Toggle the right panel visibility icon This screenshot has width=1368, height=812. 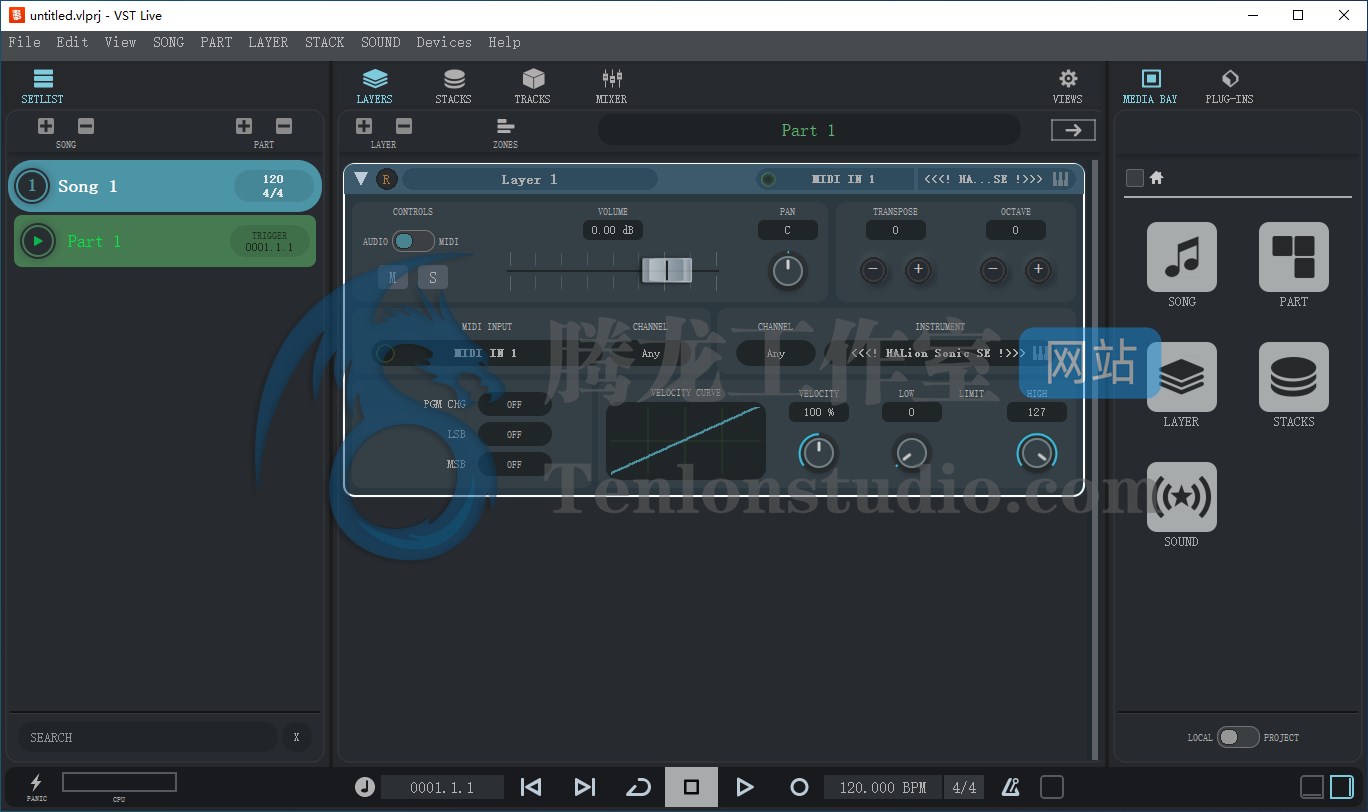point(1342,787)
